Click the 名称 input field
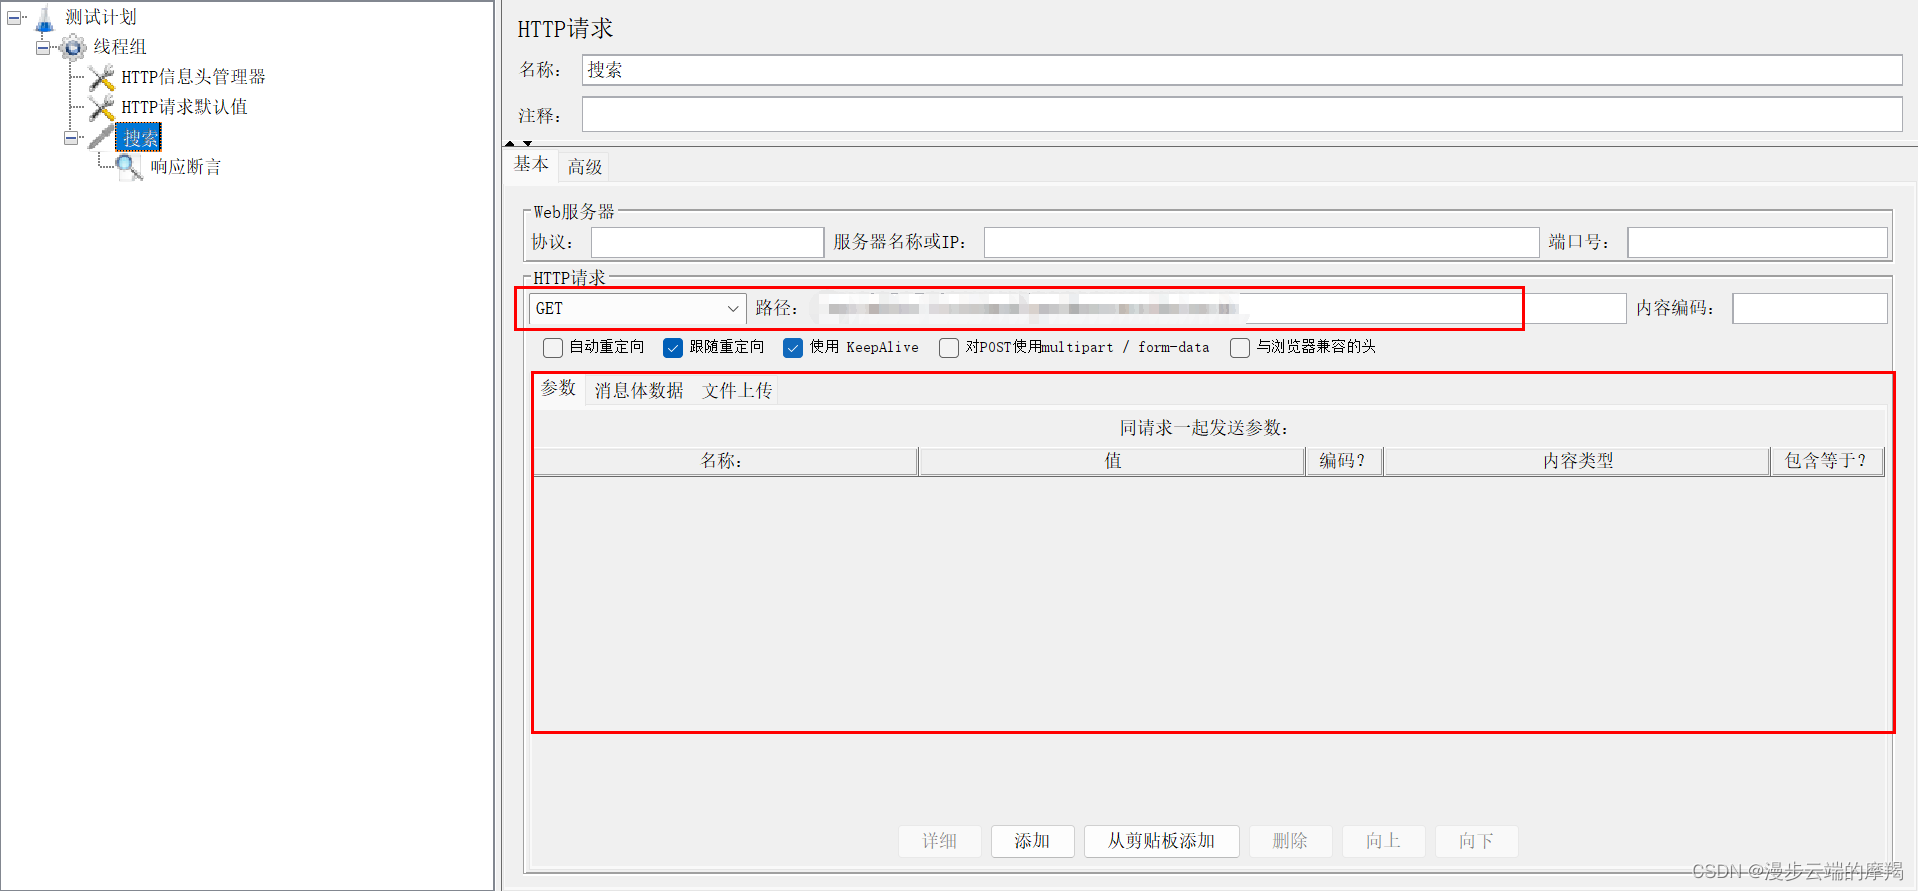The height and width of the screenshot is (891, 1918). point(1242,70)
